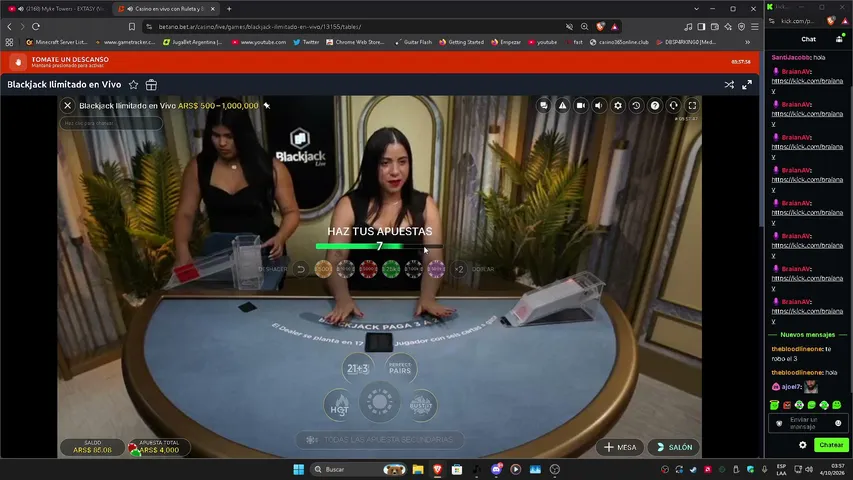The image size is (853, 480).
Task: Open chat settings gear in Kick window
Action: pos(802,445)
